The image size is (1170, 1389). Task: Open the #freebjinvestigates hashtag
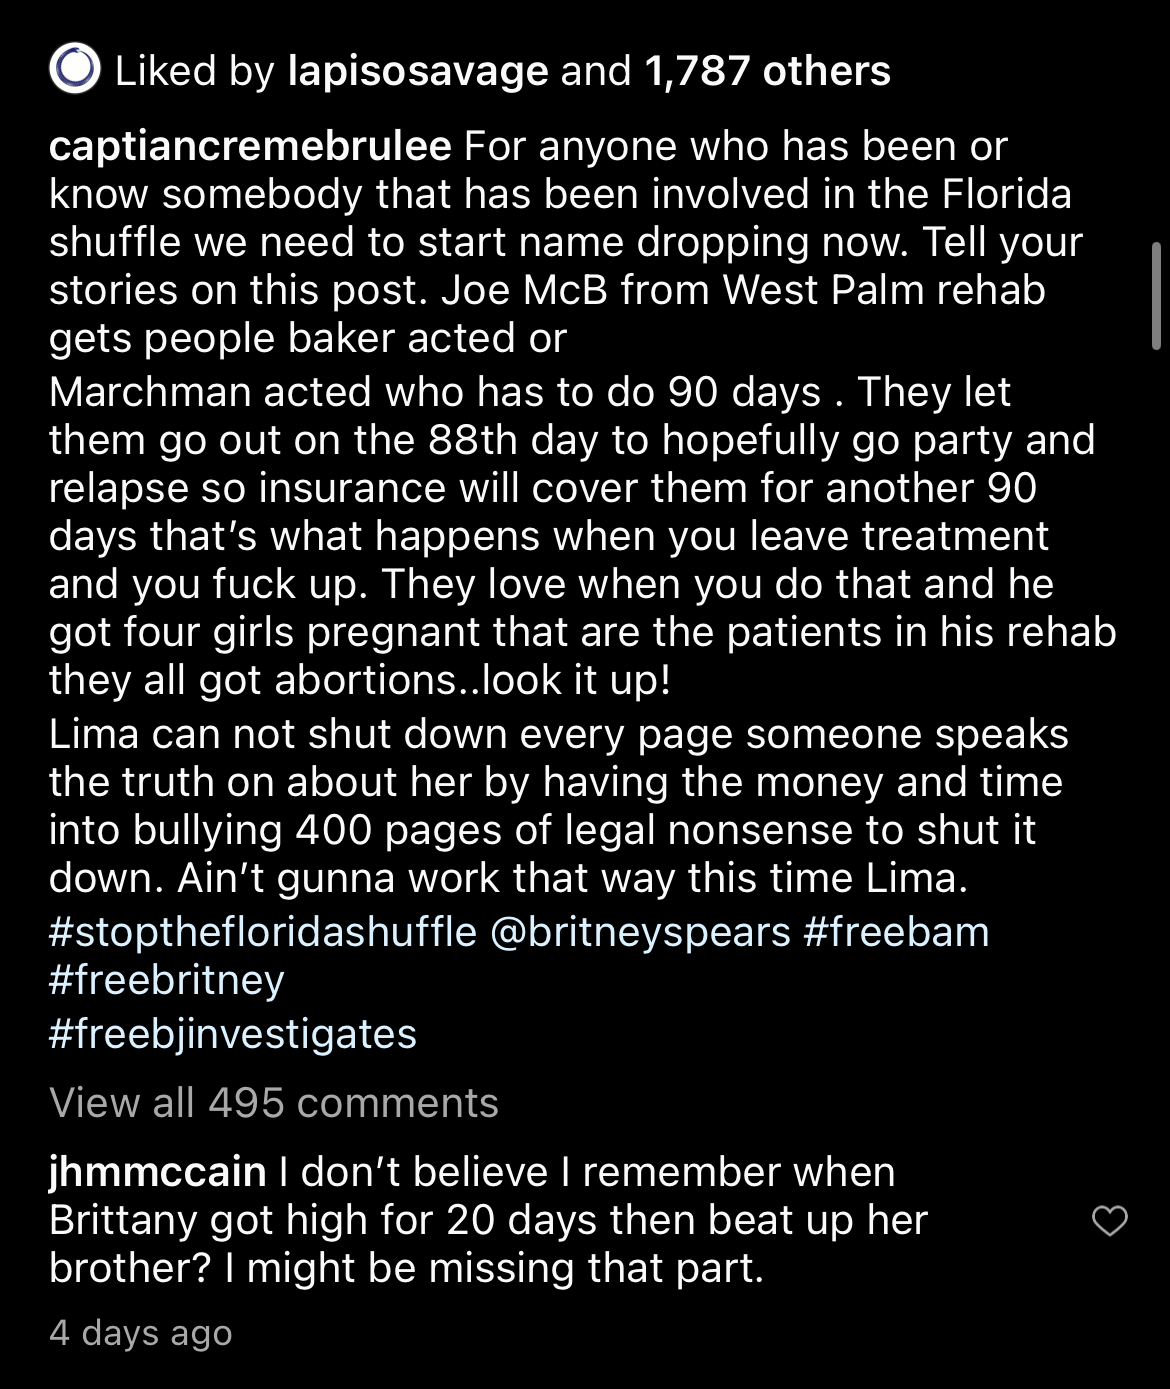(x=233, y=1034)
